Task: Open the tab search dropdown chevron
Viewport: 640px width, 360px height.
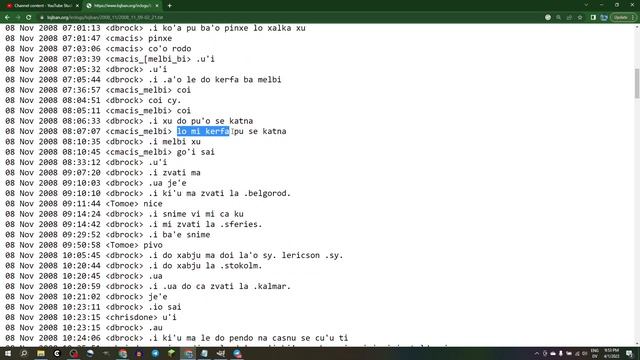Action: 586,5
